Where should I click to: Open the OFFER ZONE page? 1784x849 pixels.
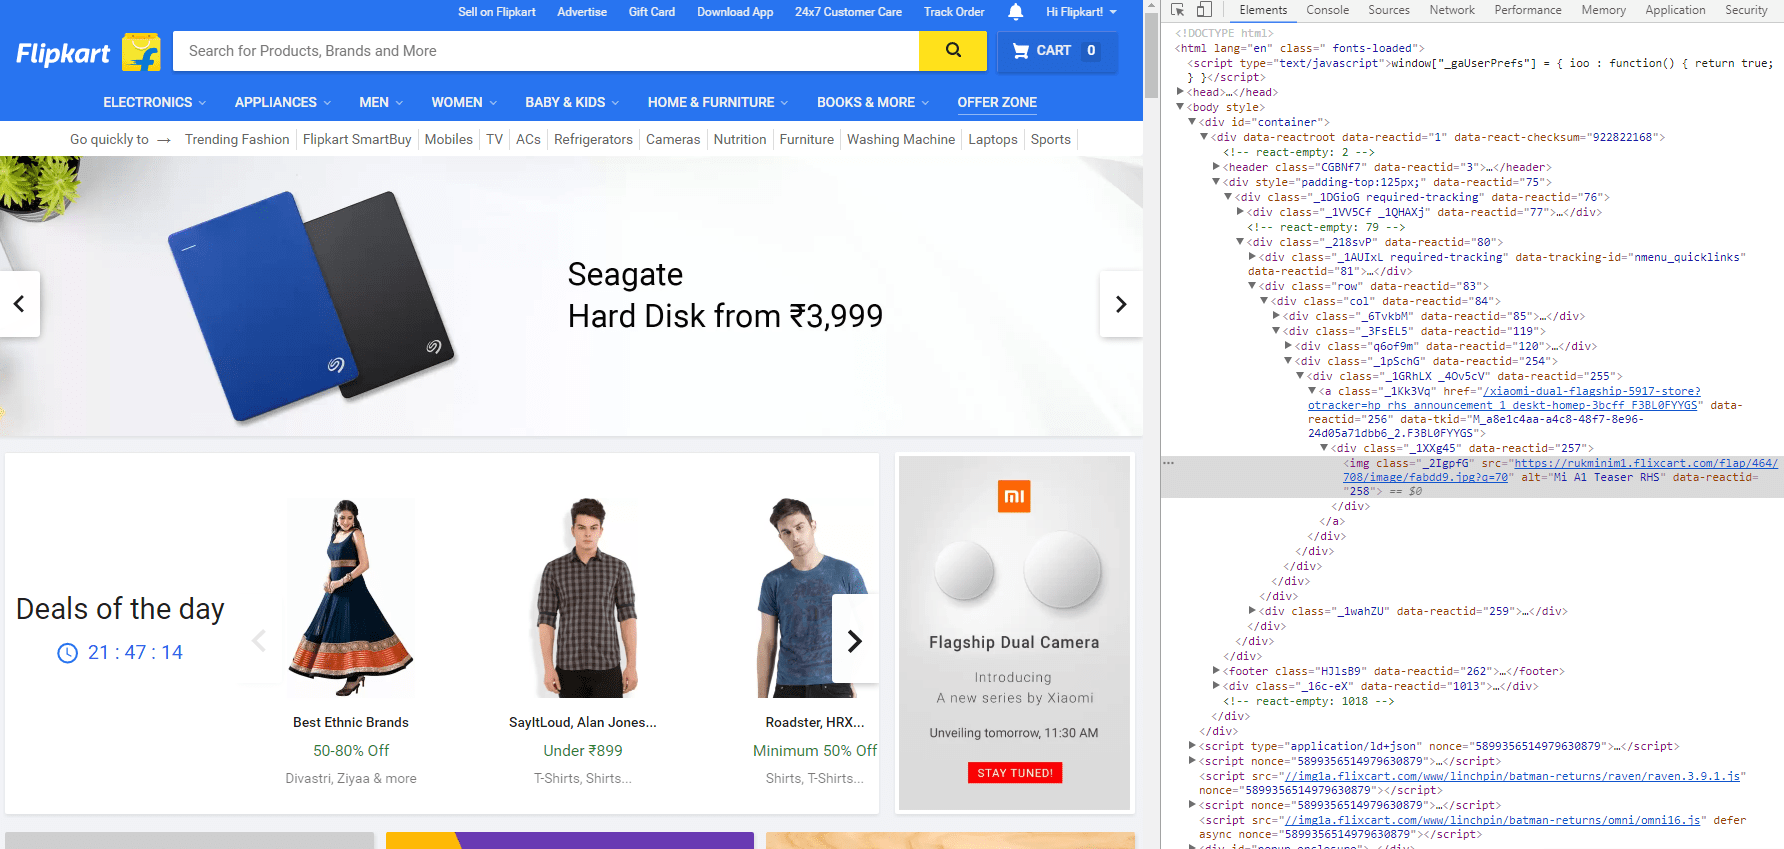point(997,102)
